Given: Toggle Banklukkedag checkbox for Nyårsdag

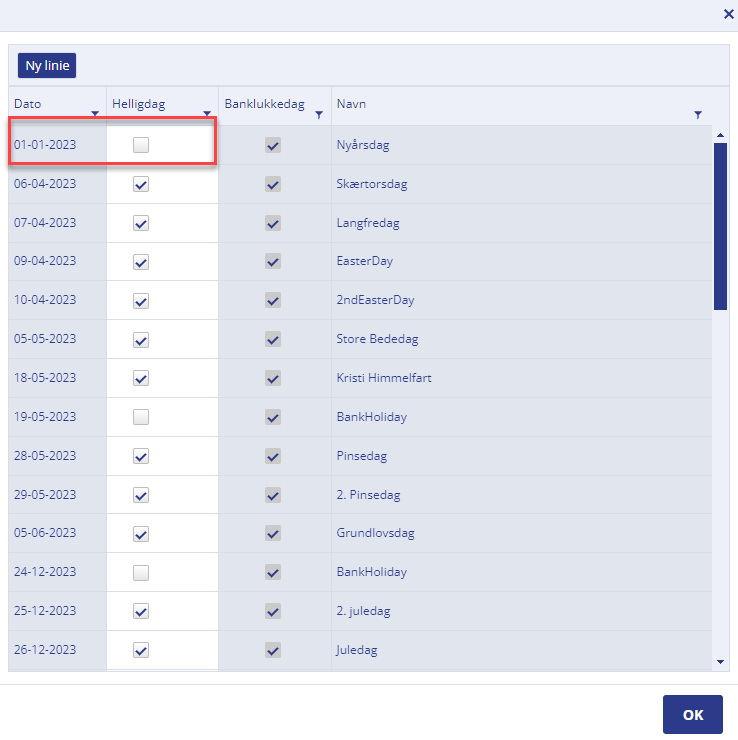Looking at the screenshot, I should [x=273, y=145].
